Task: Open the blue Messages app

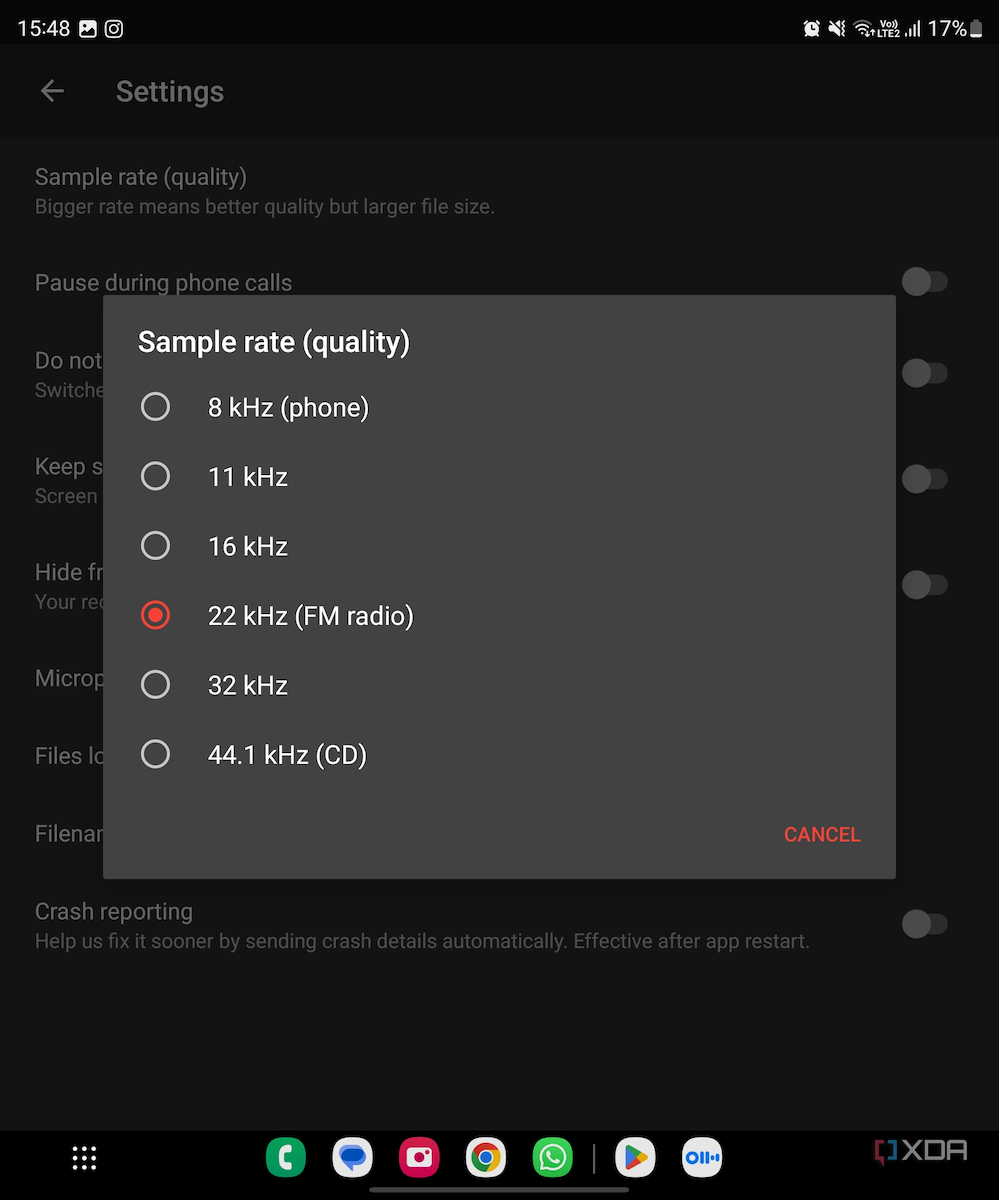Action: coord(352,1158)
